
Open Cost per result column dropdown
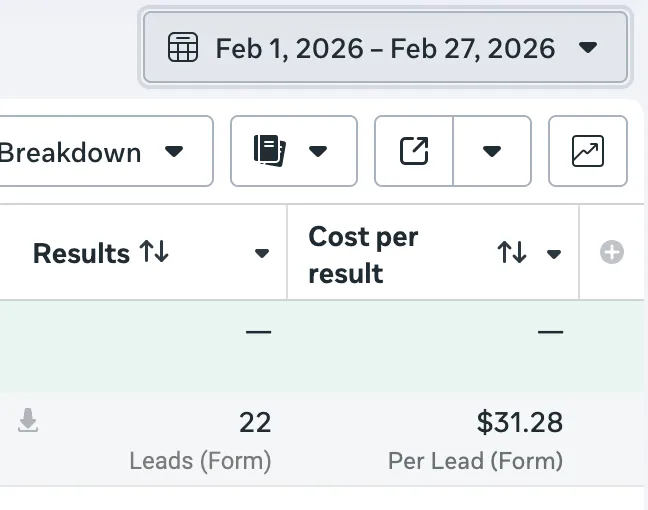tap(554, 254)
